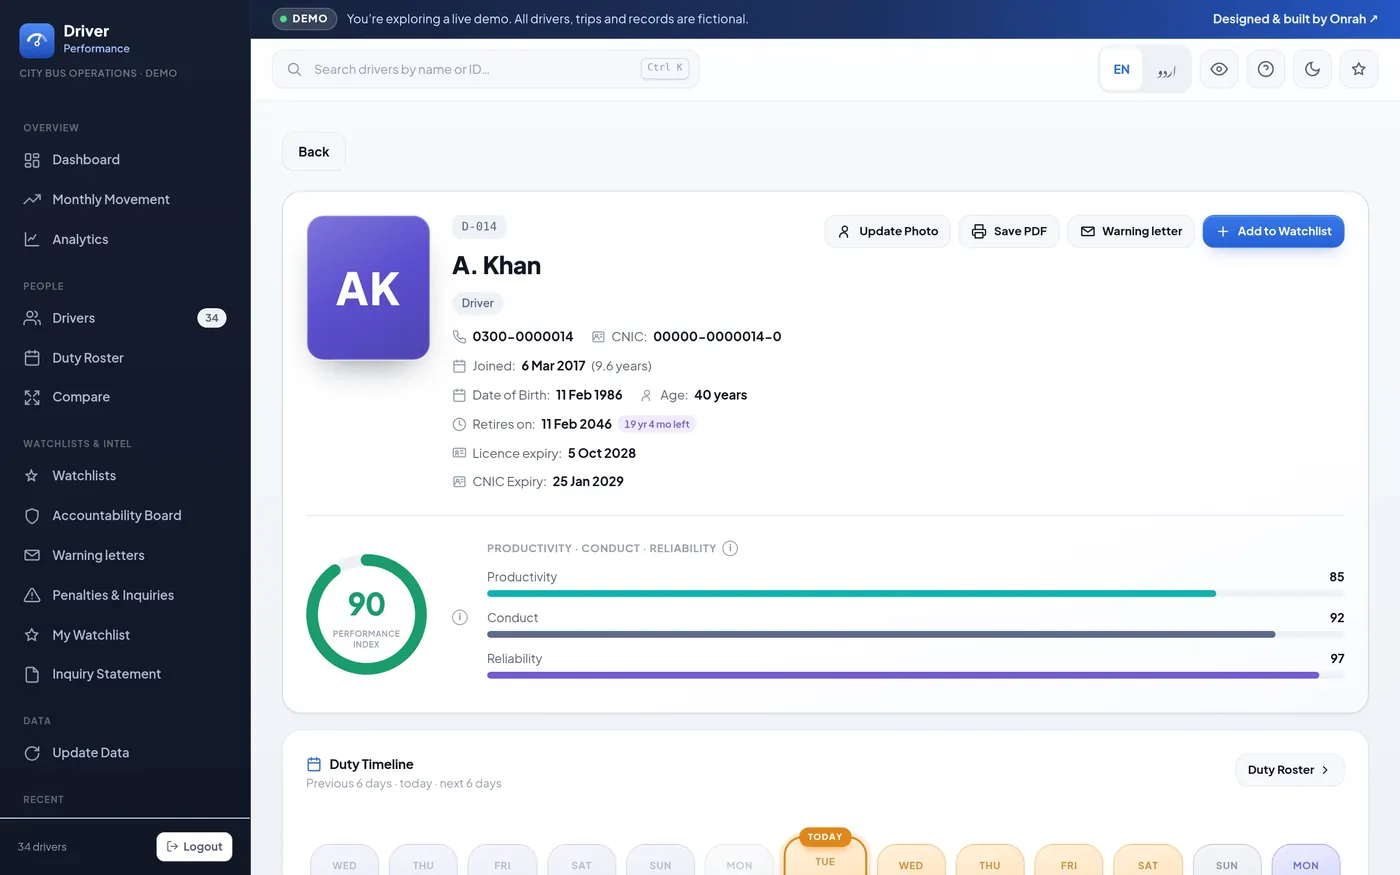Click the Update Data refresh icon

32,753
